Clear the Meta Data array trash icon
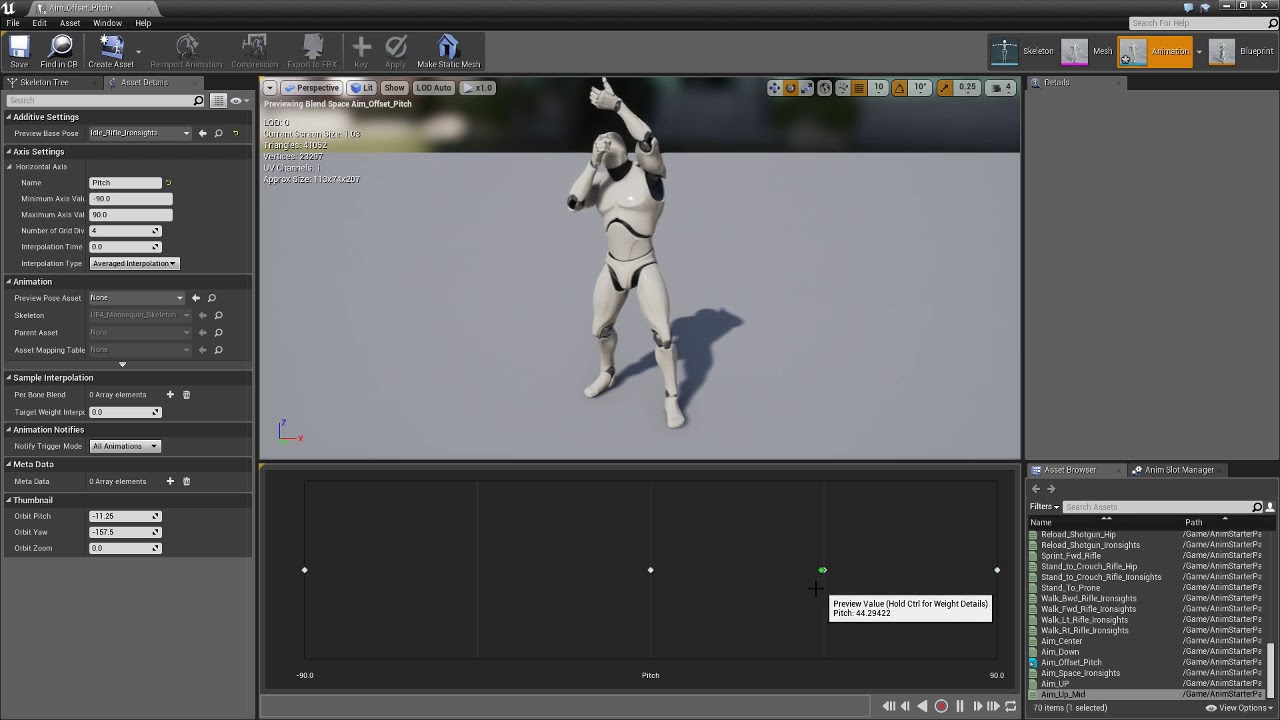The width and height of the screenshot is (1280, 720). pyautogui.click(x=186, y=481)
